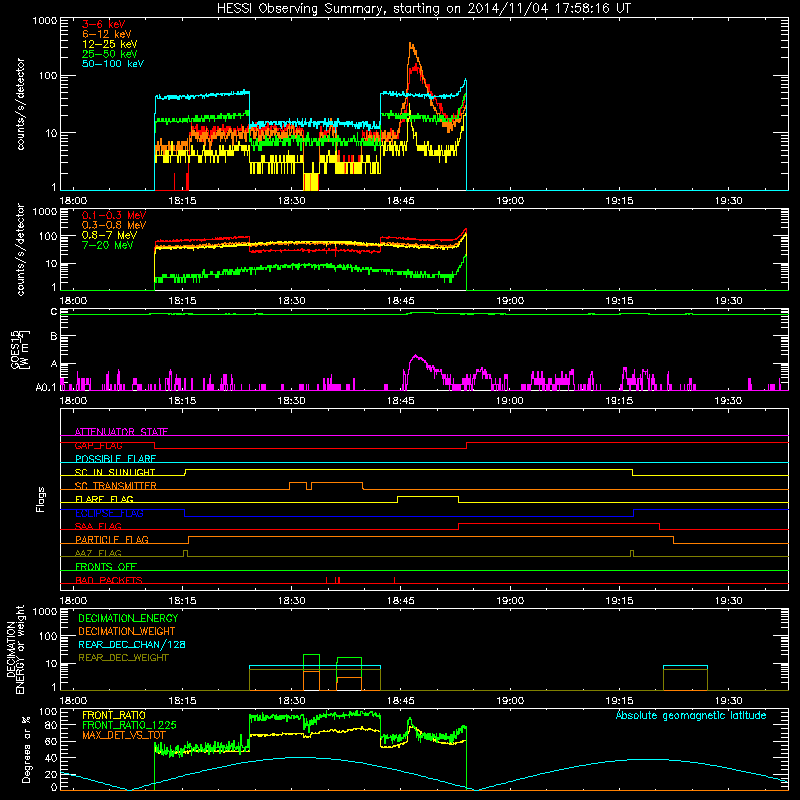Select the REAR_DEC_WEIGHT legend label
The height and width of the screenshot is (800, 800).
tap(123, 658)
